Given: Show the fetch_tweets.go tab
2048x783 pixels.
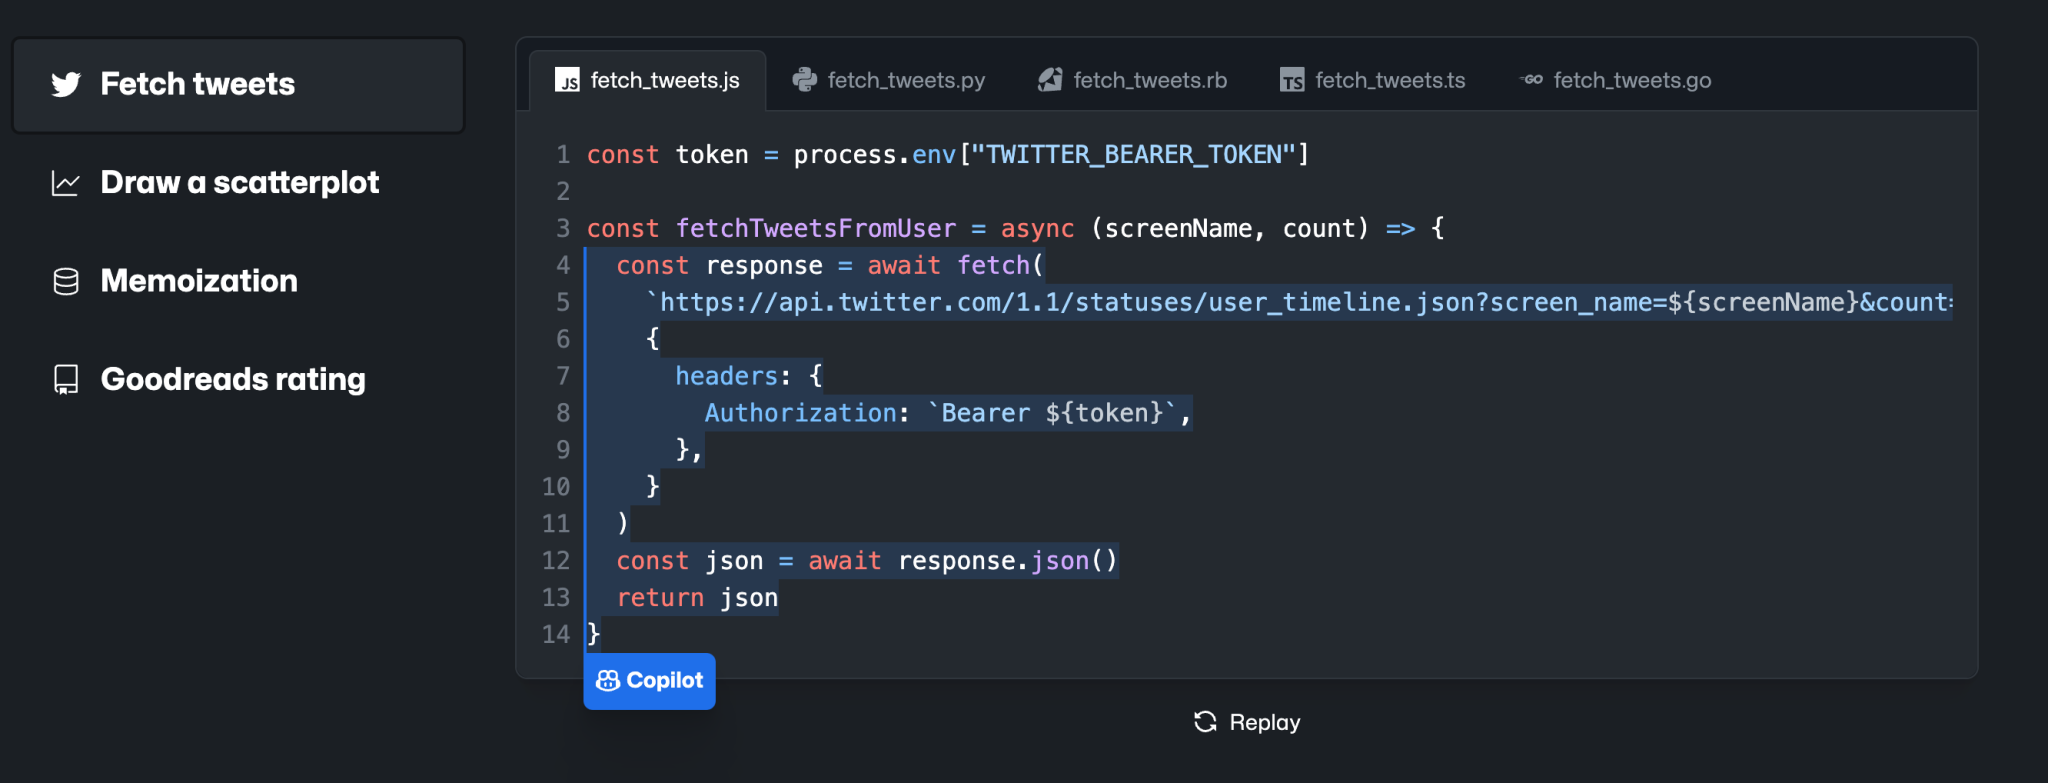Looking at the screenshot, I should [1631, 80].
